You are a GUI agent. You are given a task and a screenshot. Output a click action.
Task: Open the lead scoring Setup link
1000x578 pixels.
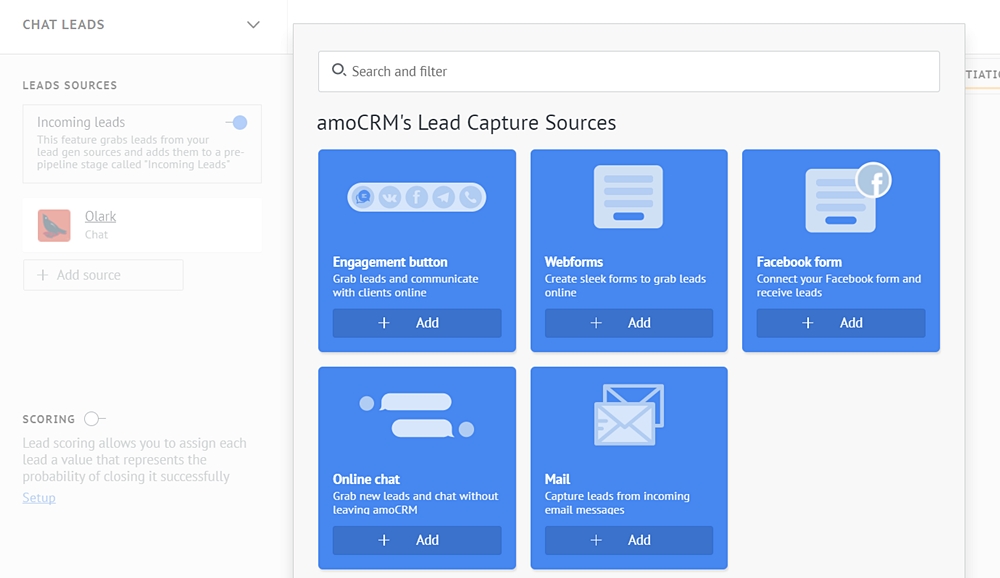39,498
